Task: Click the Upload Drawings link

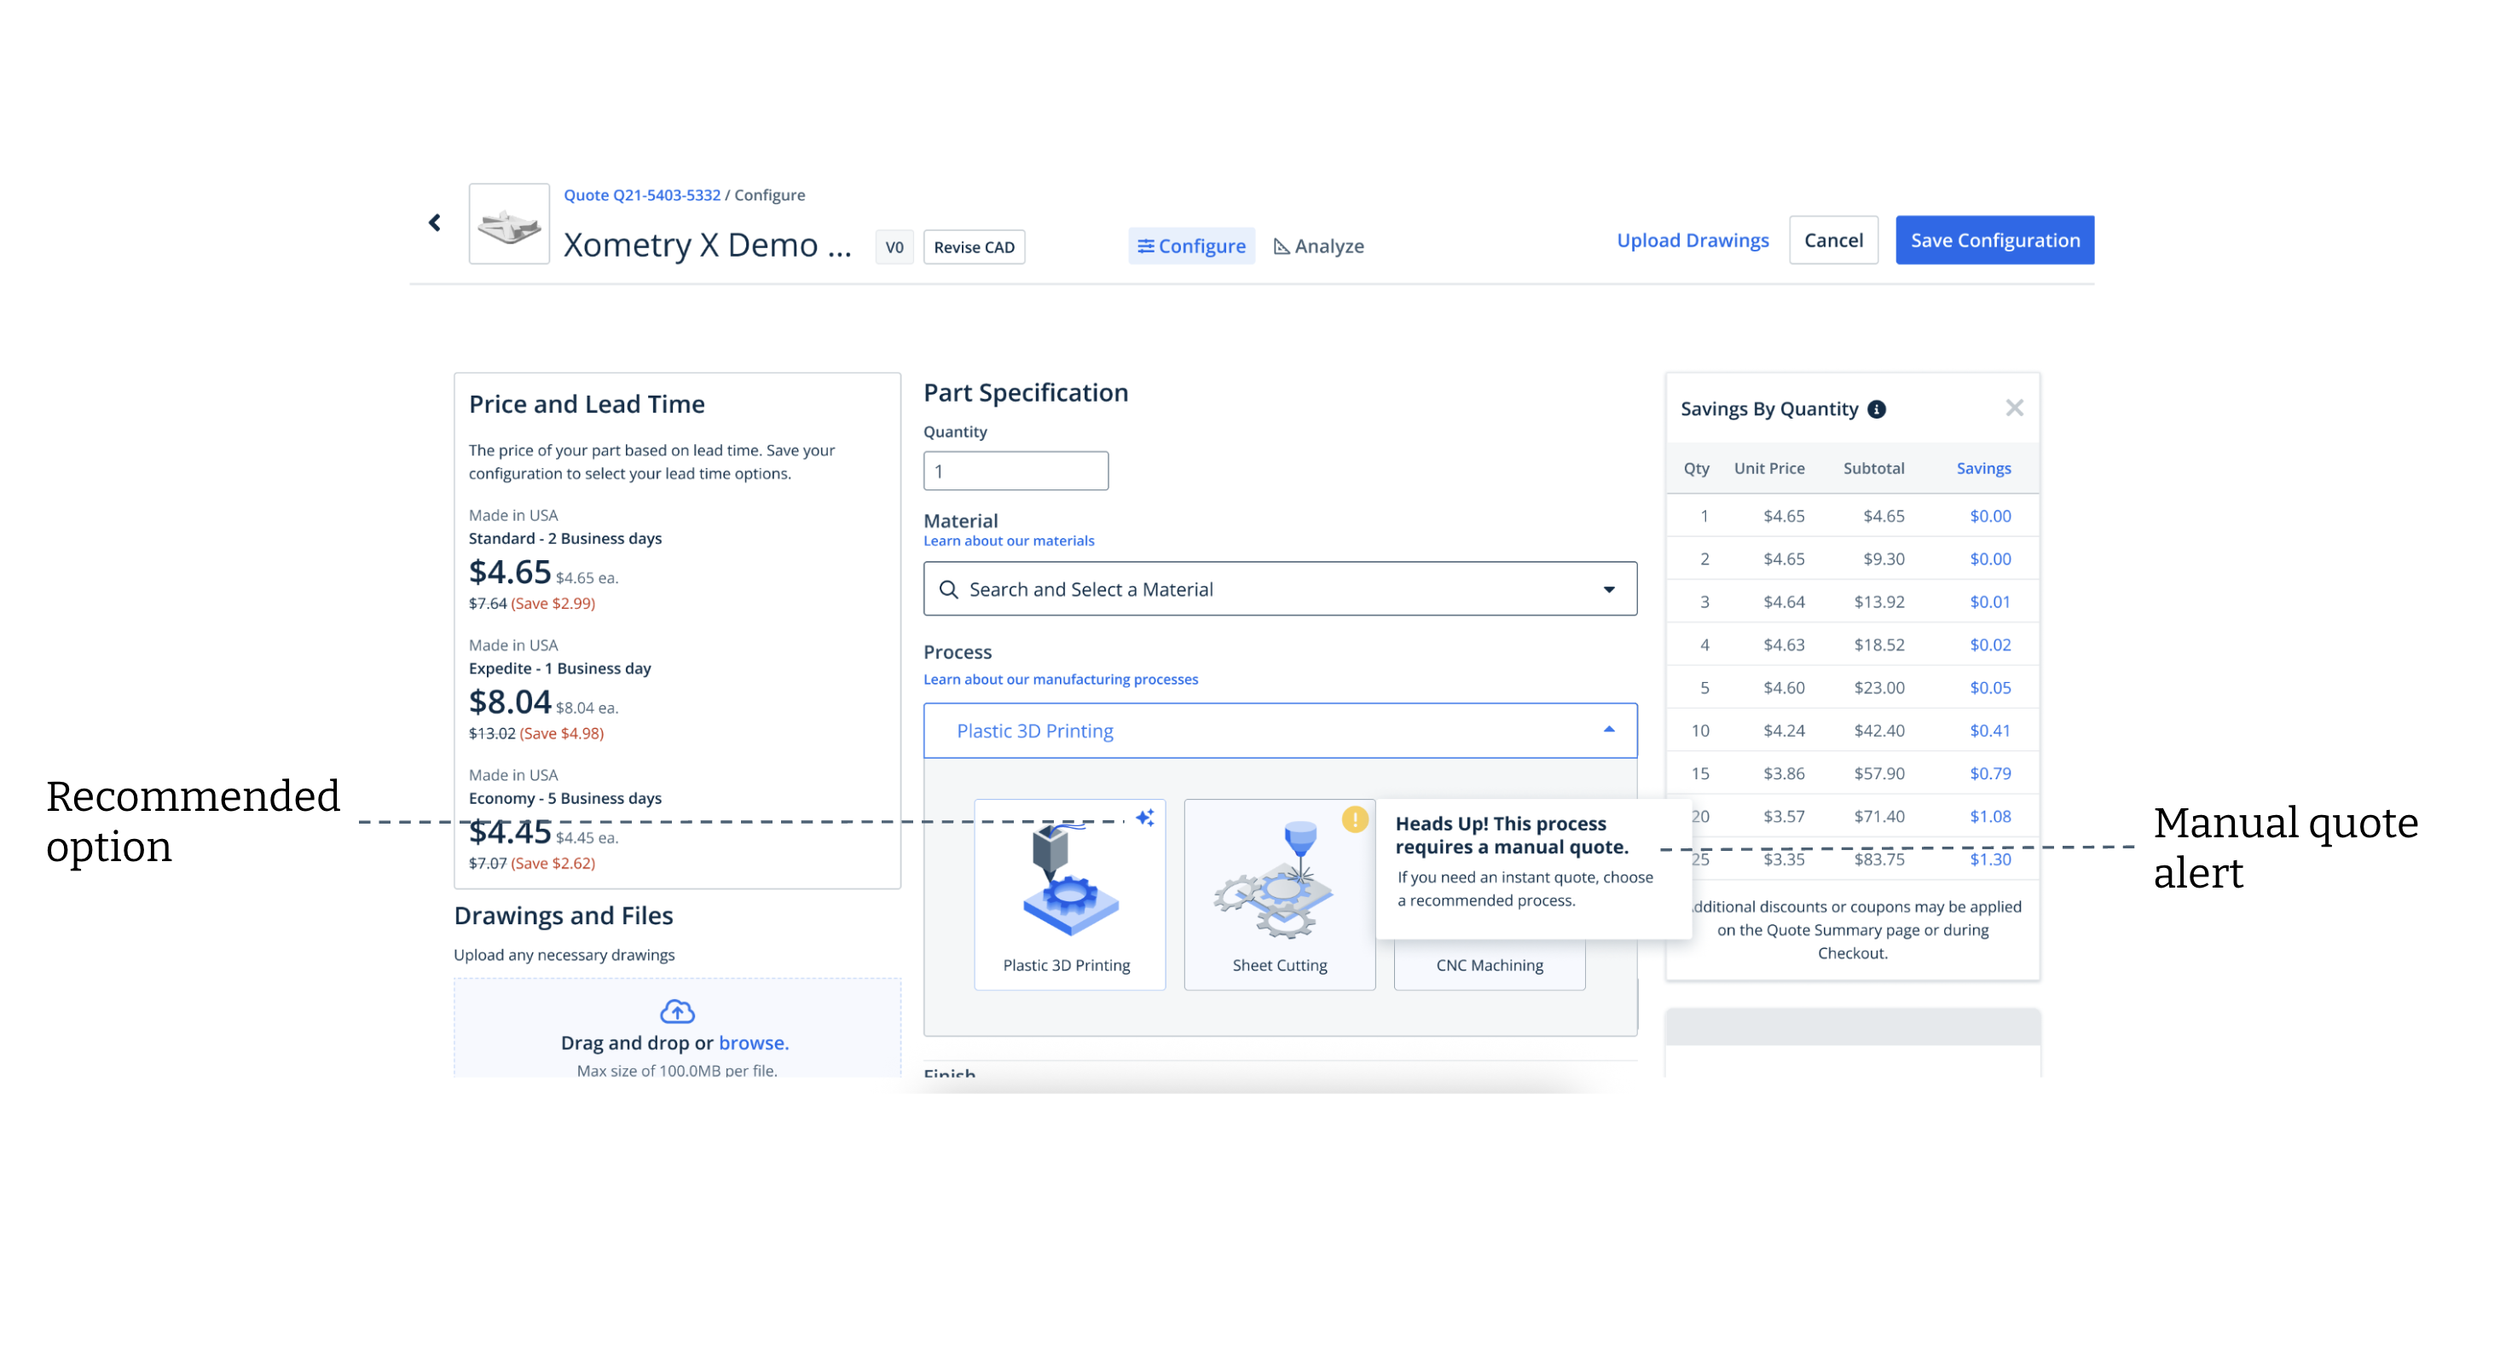Action: coord(1692,240)
